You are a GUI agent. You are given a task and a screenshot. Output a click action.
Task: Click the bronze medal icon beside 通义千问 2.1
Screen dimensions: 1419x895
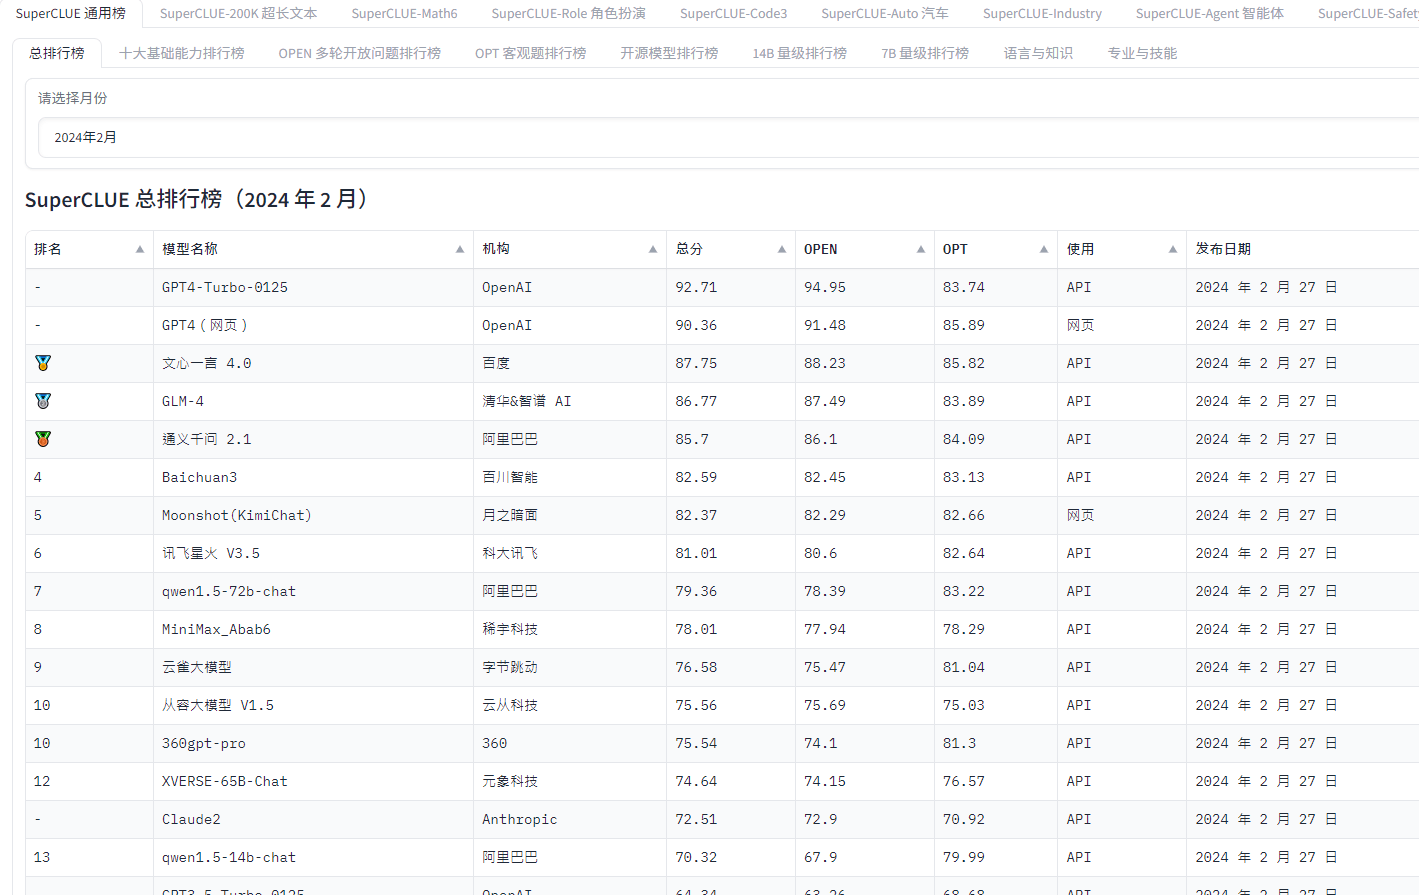[43, 439]
